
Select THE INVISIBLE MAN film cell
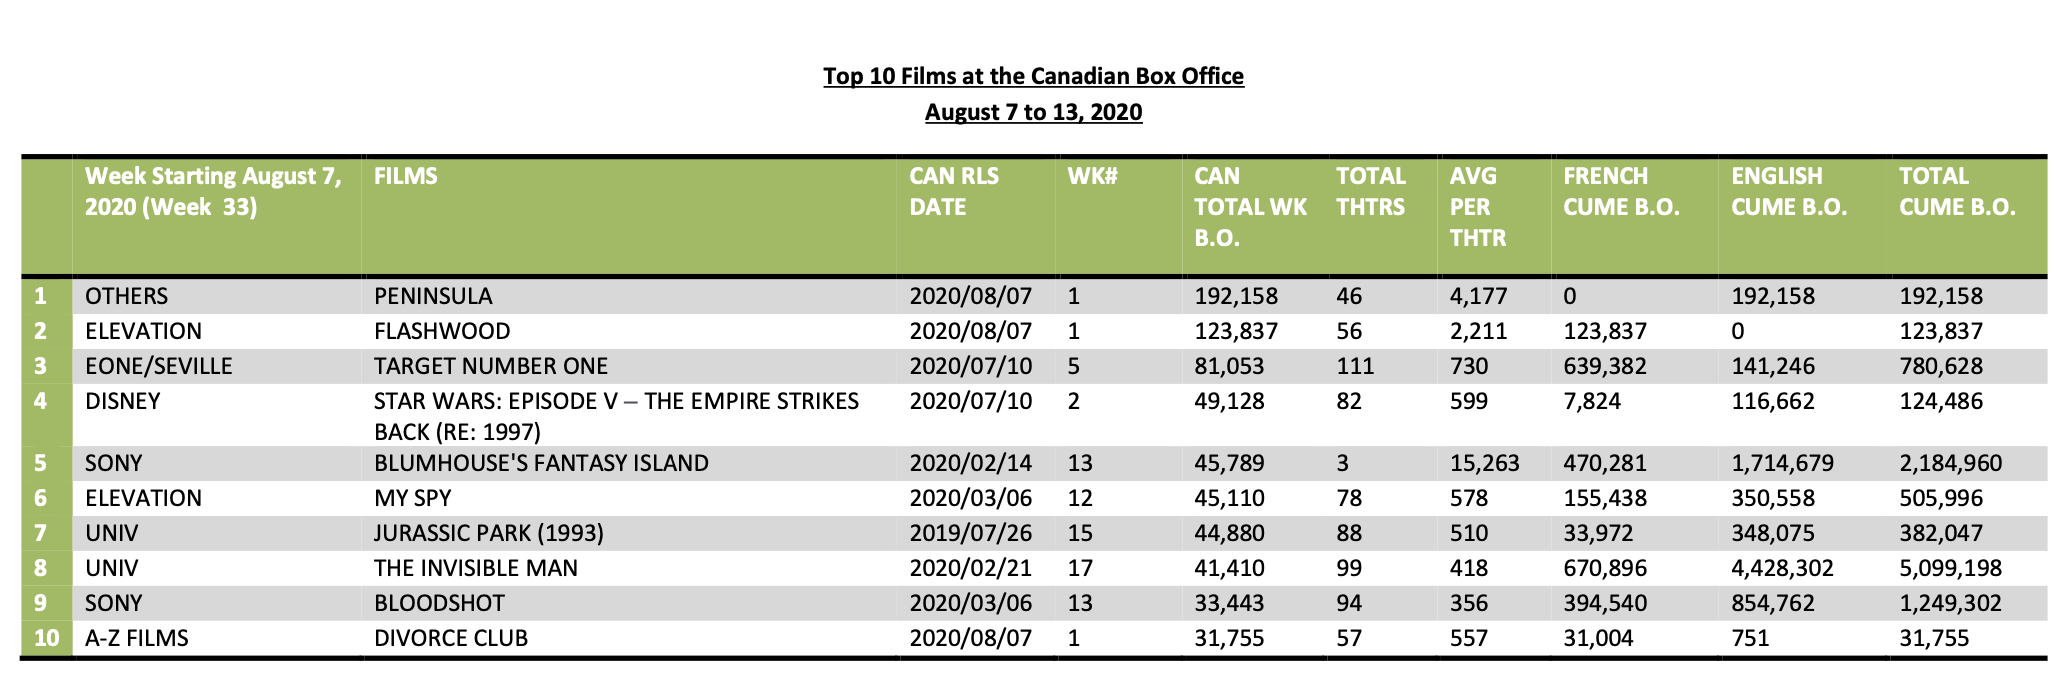click(476, 568)
